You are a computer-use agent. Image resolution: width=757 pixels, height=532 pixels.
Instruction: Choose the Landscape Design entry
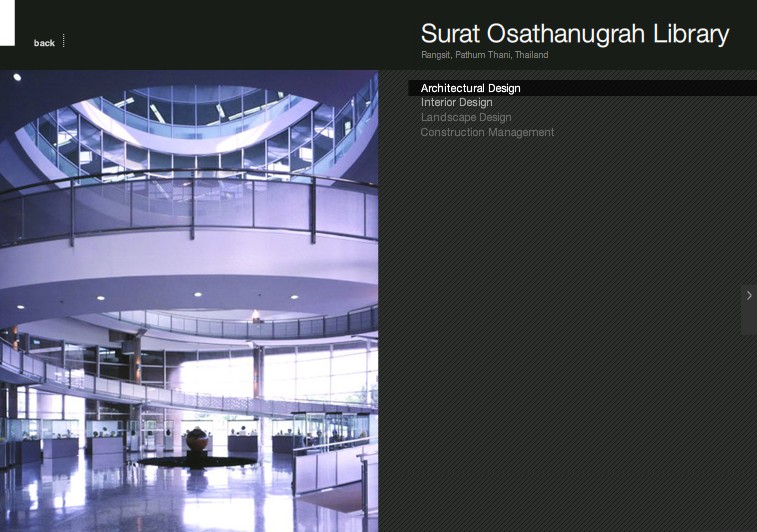click(x=466, y=117)
